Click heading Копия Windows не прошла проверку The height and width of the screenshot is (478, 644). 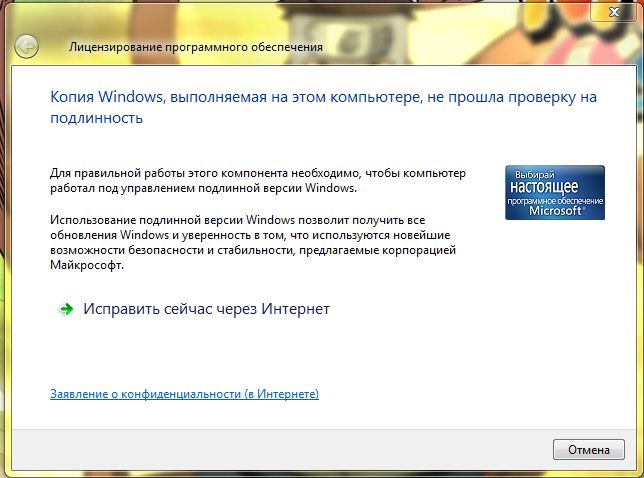(323, 107)
